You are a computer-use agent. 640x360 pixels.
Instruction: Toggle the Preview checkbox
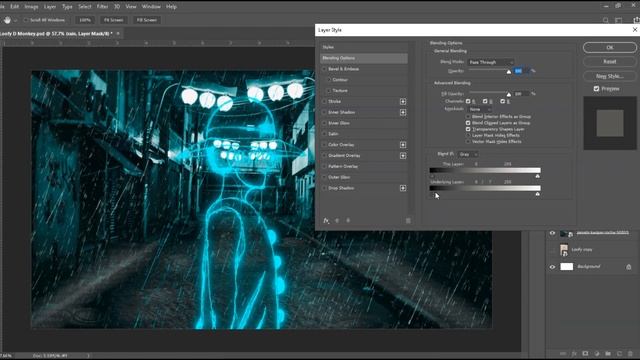click(596, 89)
